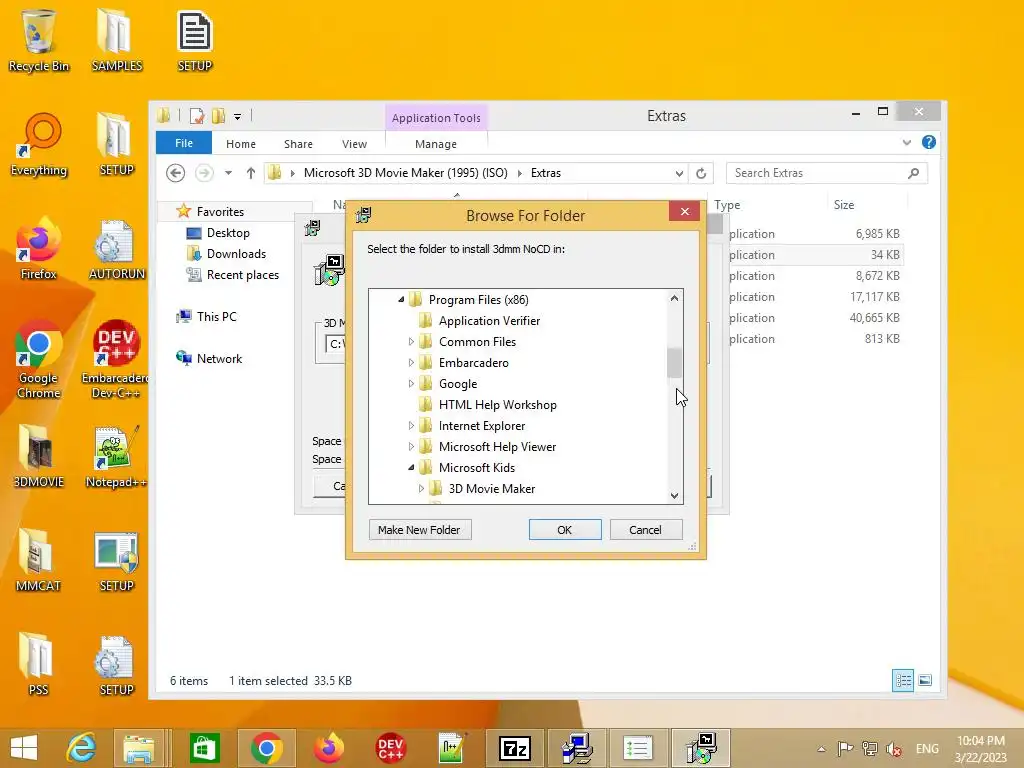Expand the Embarcadero folder node
This screenshot has height=768, width=1024.
coord(411,362)
